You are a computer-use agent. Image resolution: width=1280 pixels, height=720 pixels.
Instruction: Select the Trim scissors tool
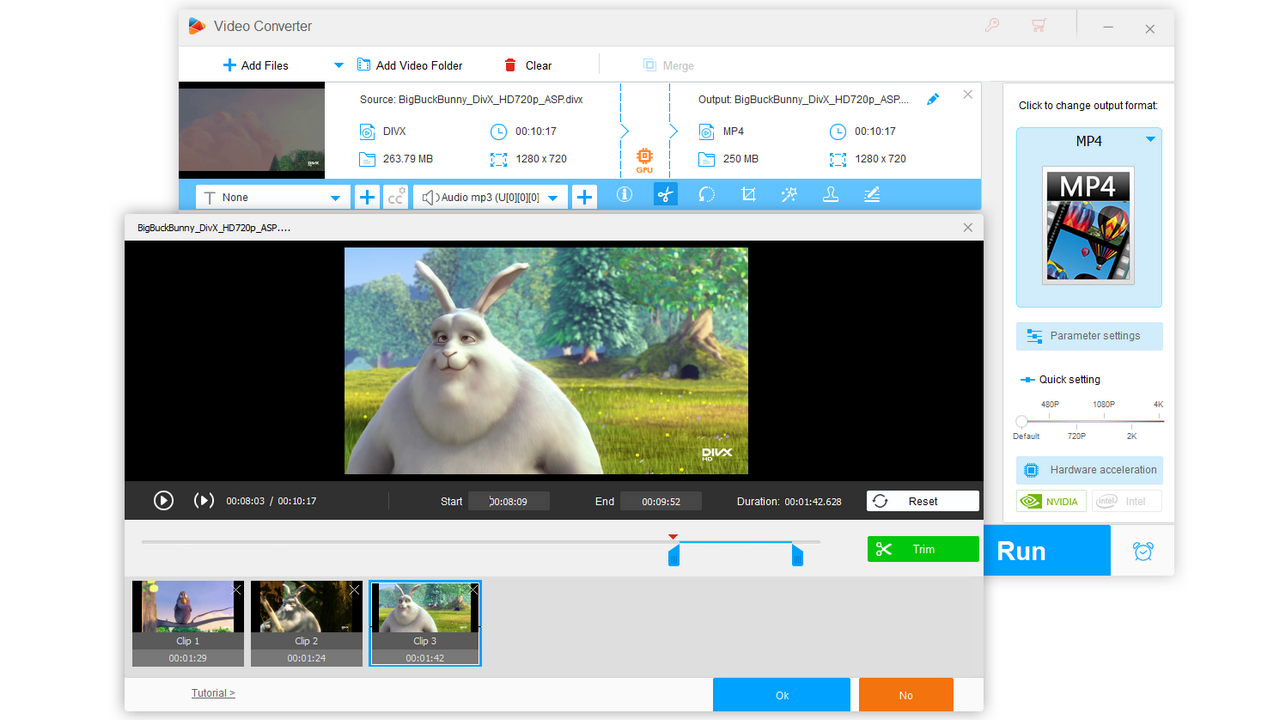665,196
